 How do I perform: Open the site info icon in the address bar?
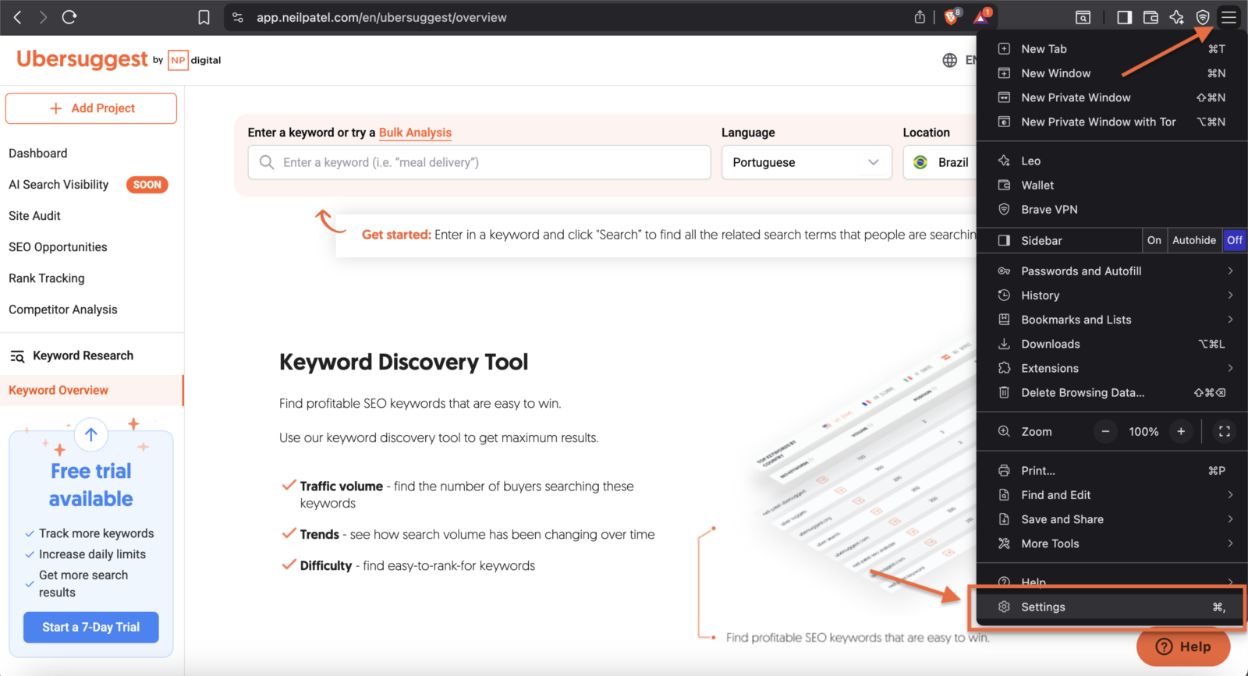tap(237, 17)
